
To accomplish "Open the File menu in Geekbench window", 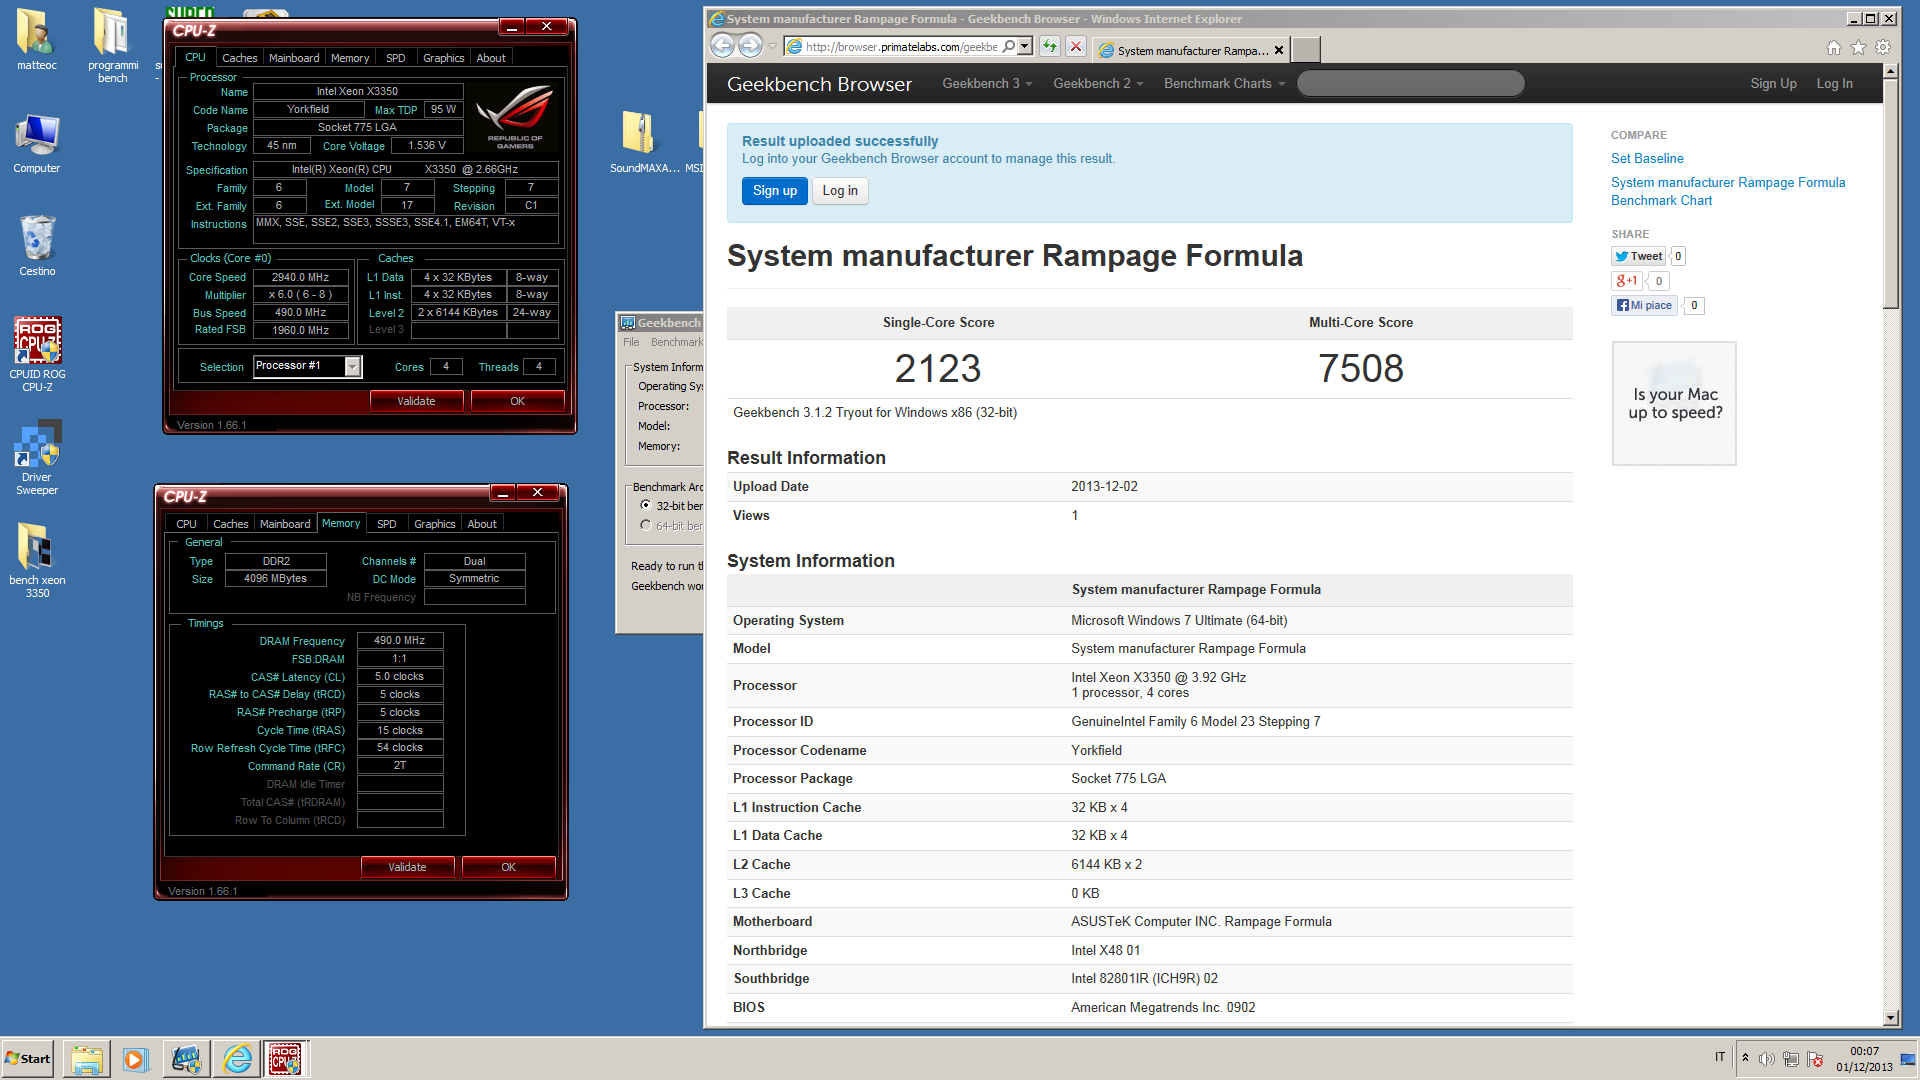I will pos(631,342).
